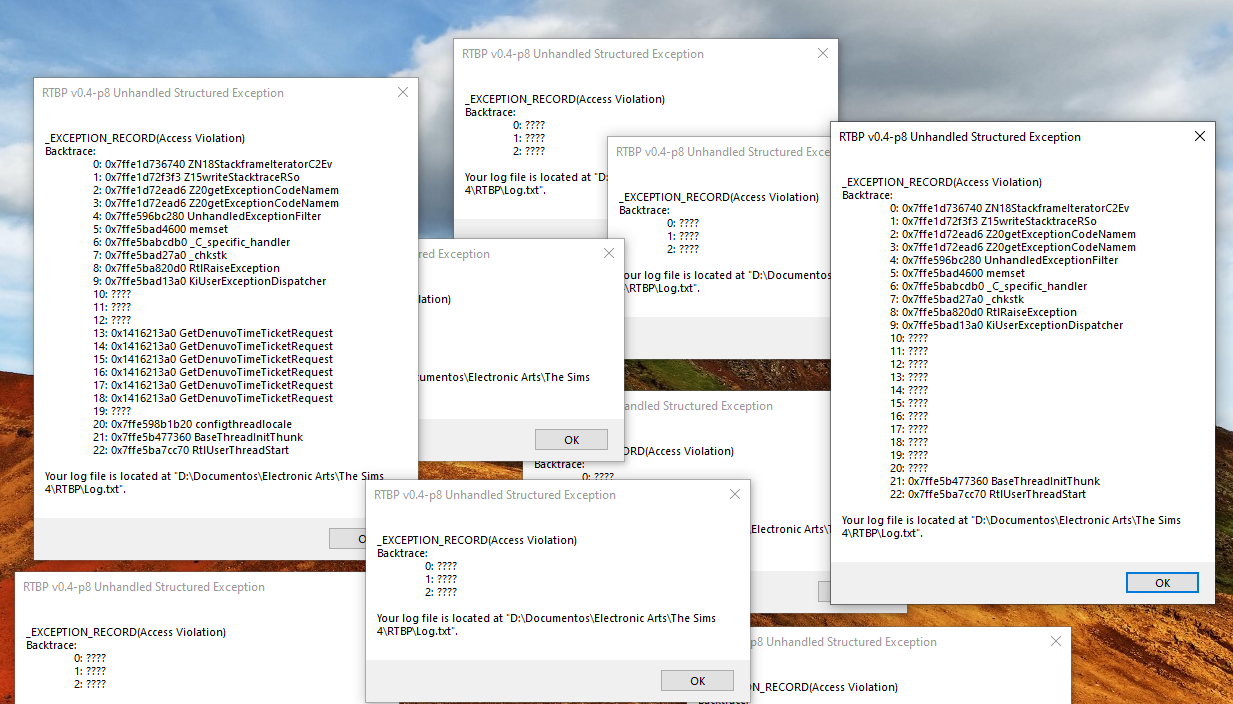Close the rightmost exception dialog
1233x704 pixels.
1200,137
